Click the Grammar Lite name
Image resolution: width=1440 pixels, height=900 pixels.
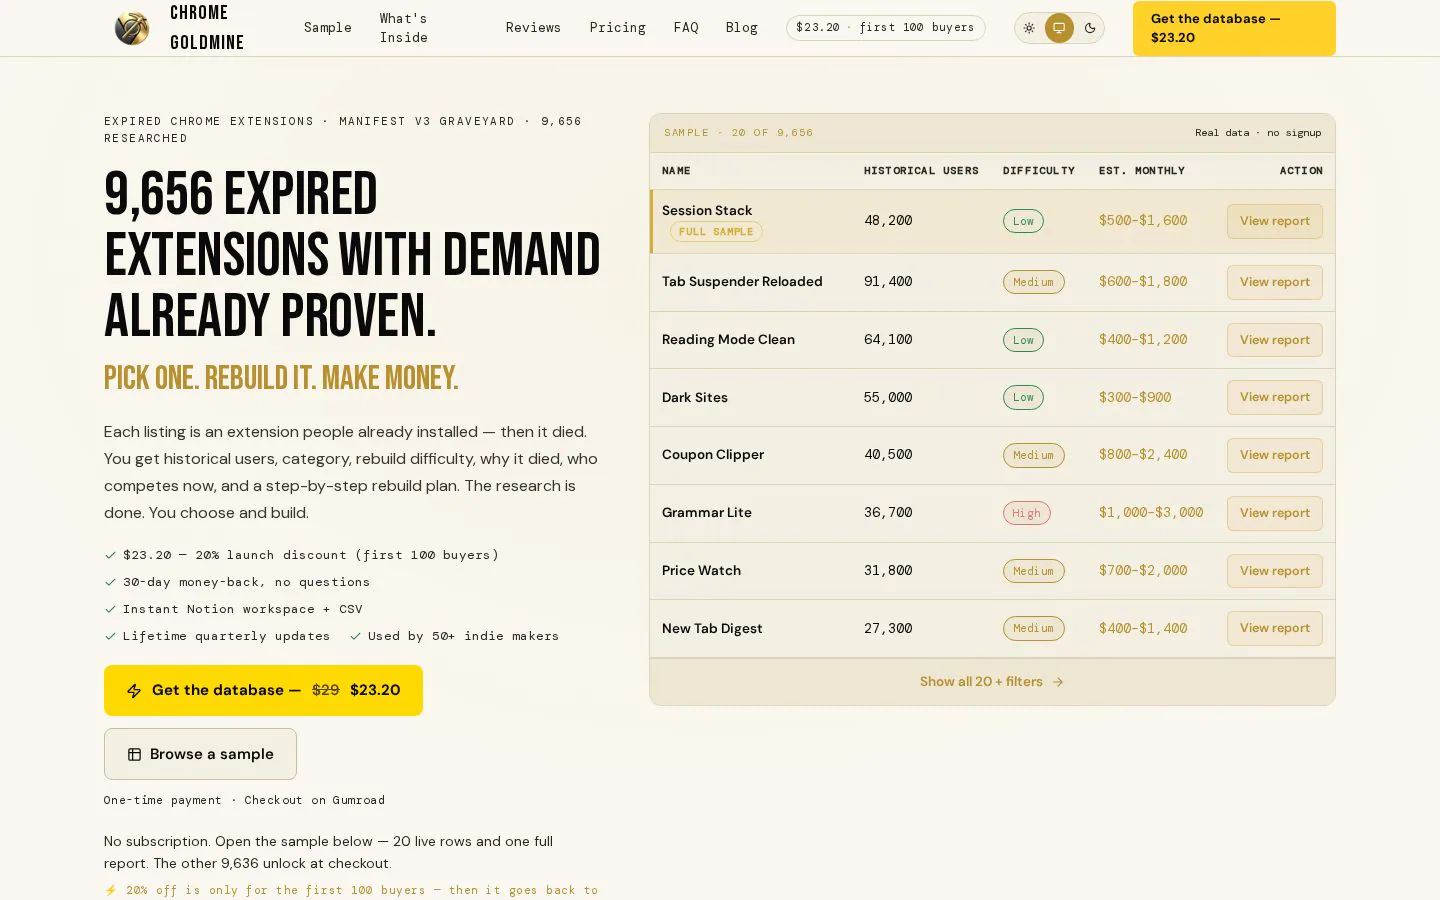pos(707,513)
